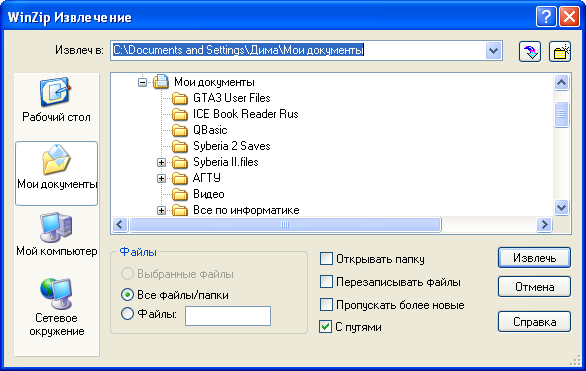The height and width of the screenshot is (371, 586).
Task: Select the Файлы: radio button
Action: 127,313
